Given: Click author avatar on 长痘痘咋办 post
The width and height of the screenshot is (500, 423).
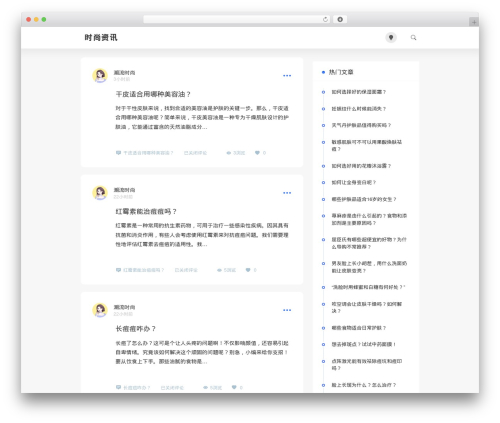Looking at the screenshot, I should pyautogui.click(x=100, y=310).
